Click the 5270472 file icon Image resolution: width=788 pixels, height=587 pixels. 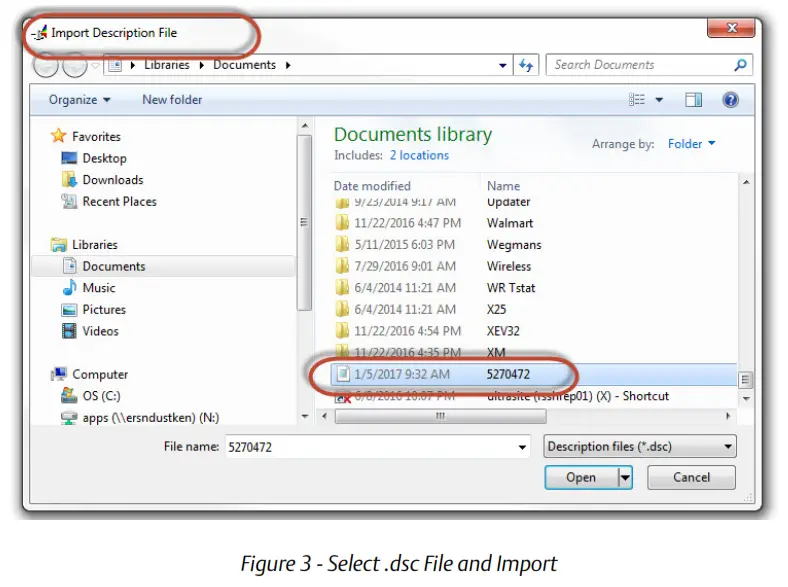pos(343,374)
